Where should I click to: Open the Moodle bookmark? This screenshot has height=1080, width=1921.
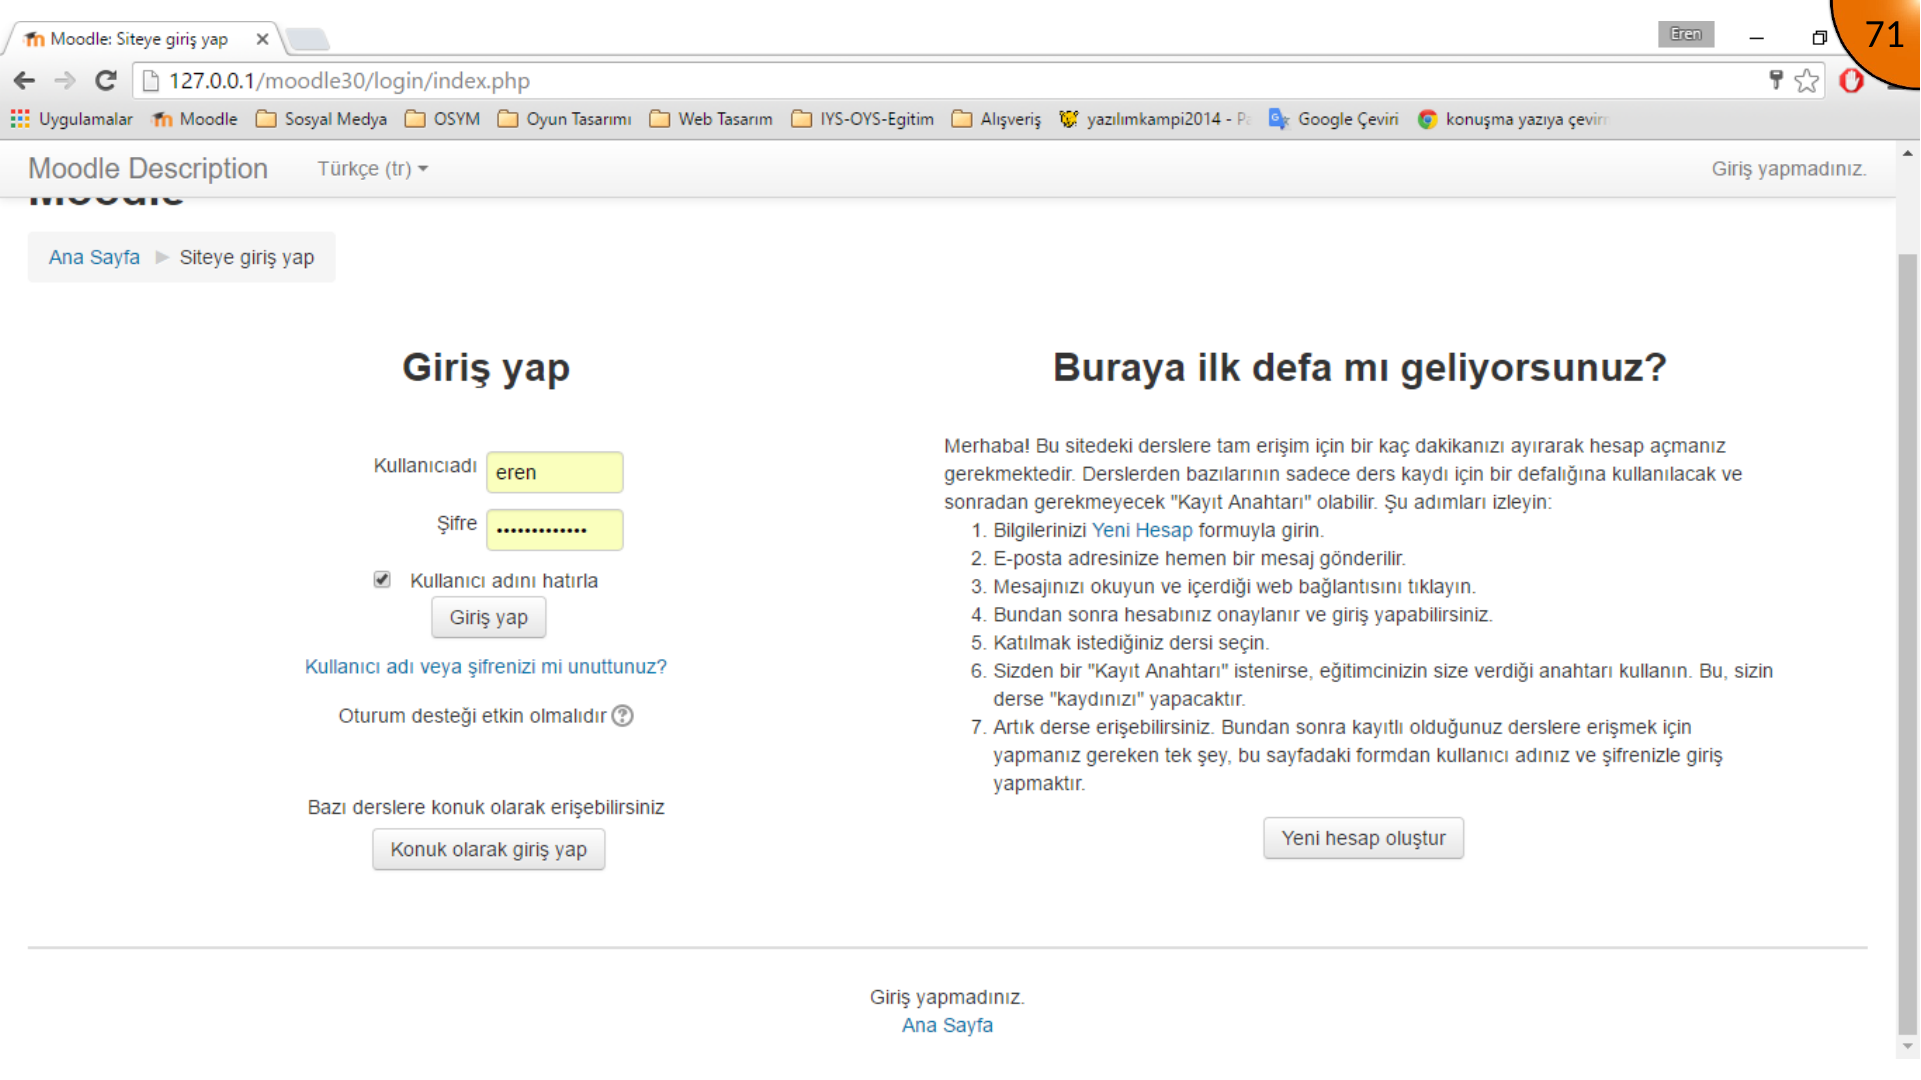point(195,119)
